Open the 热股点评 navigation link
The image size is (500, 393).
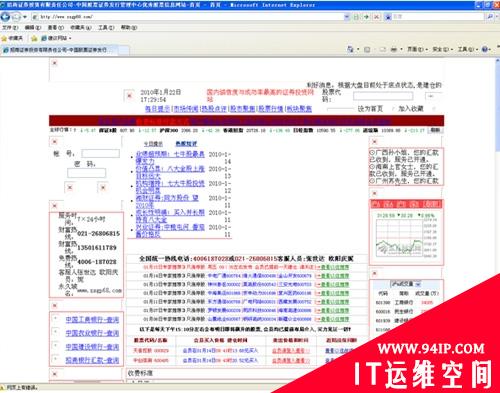click(214, 109)
